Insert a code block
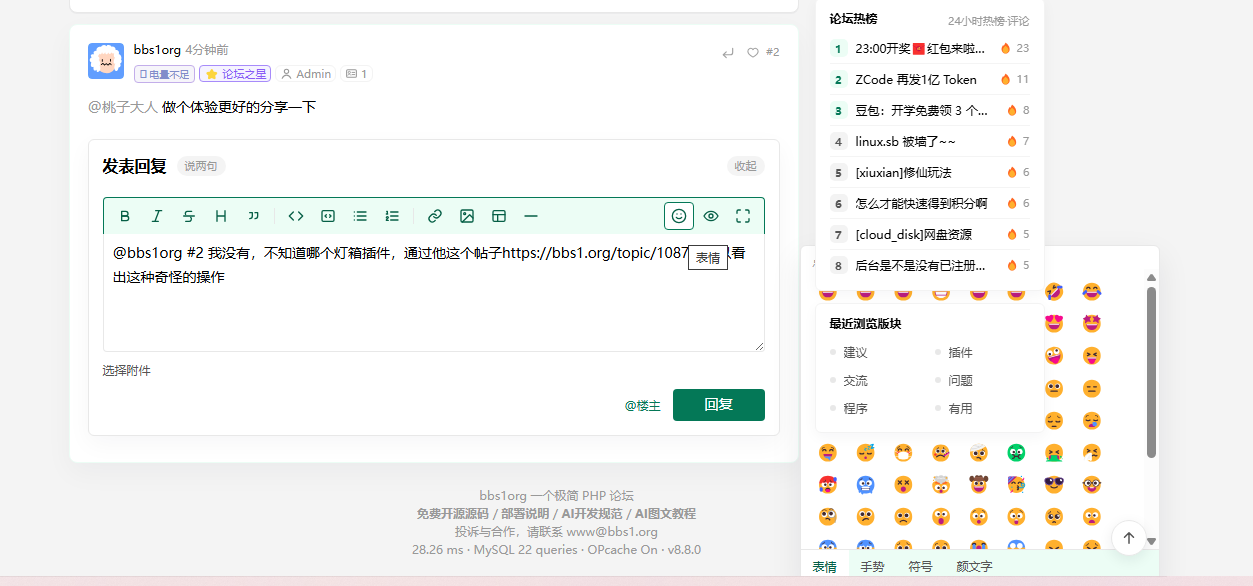The width and height of the screenshot is (1253, 586). click(x=328, y=216)
